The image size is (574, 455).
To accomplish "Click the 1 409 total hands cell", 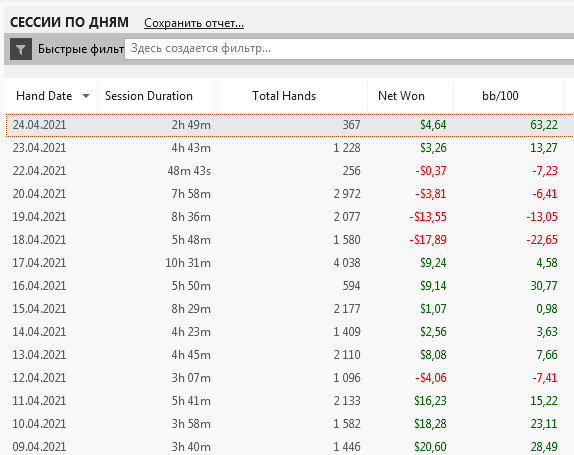I will click(347, 332).
